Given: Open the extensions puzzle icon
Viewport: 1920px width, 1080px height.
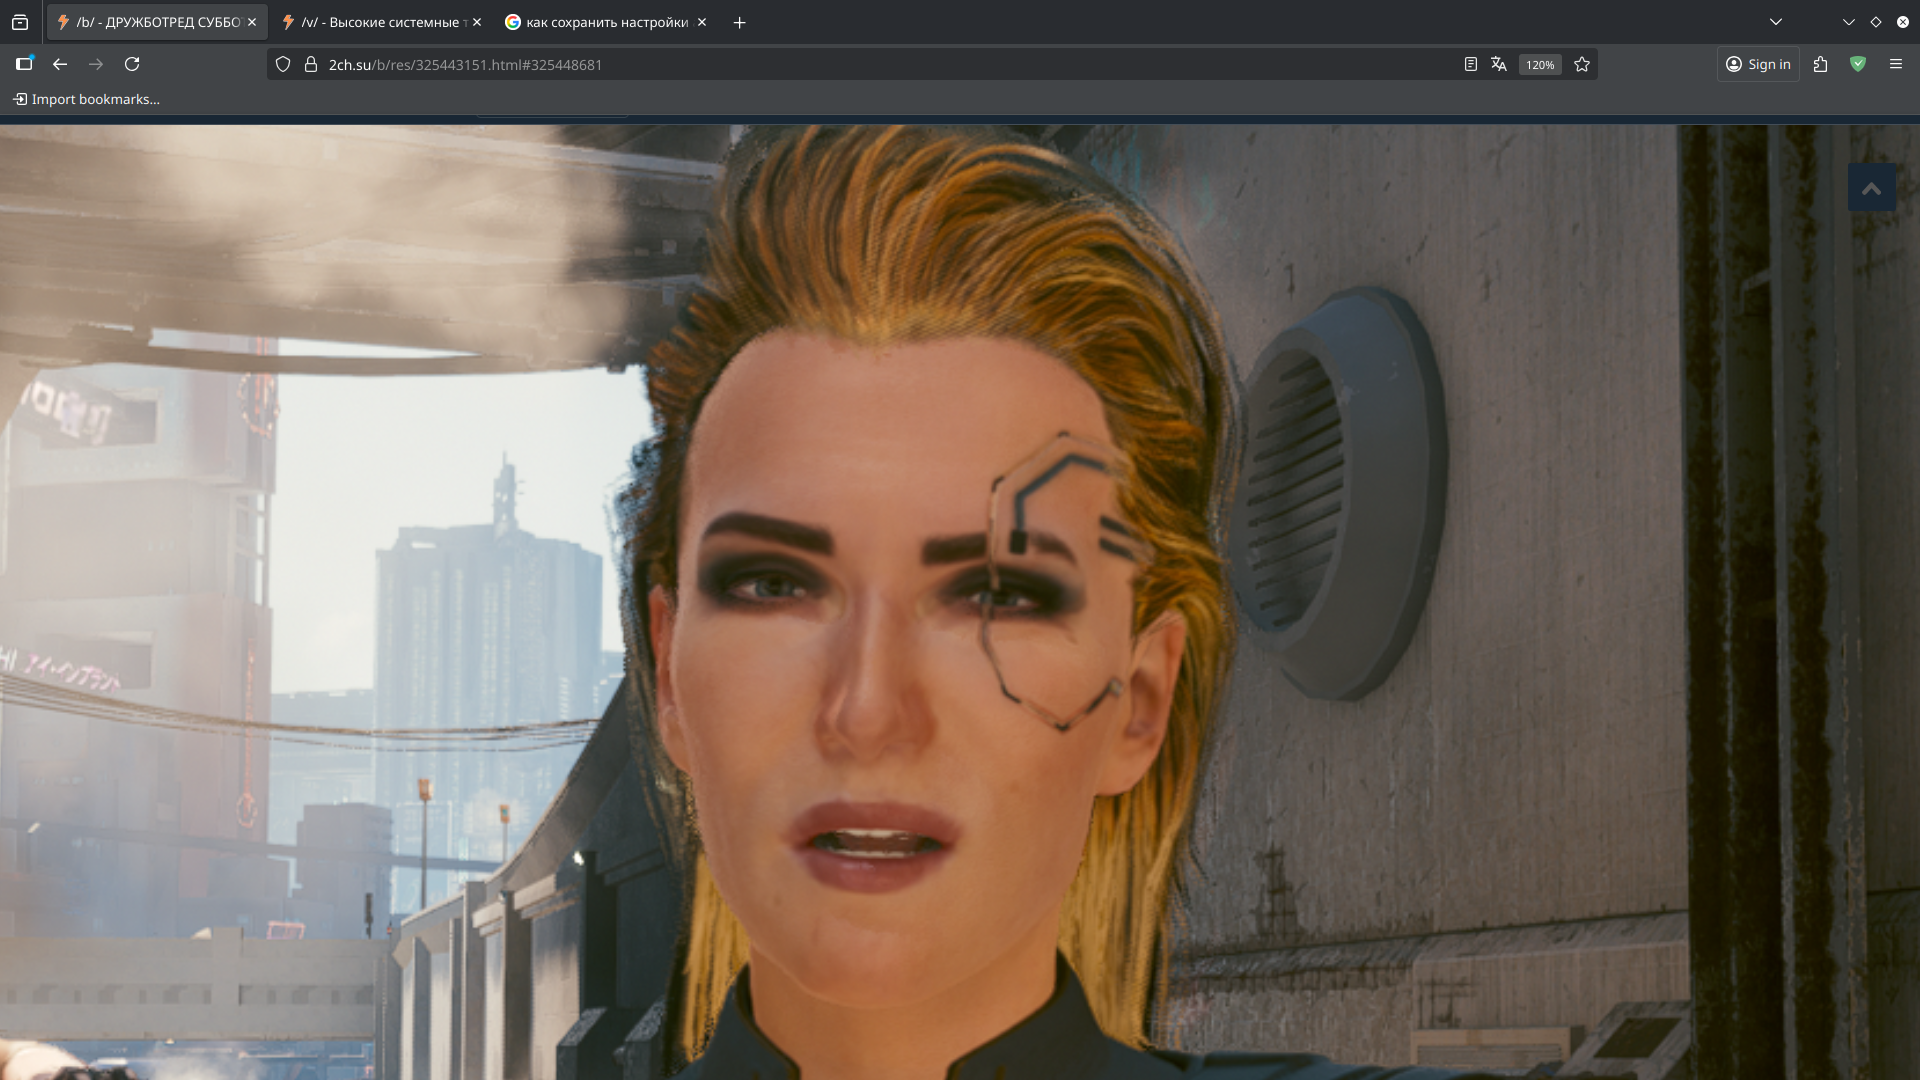Looking at the screenshot, I should point(1820,64).
